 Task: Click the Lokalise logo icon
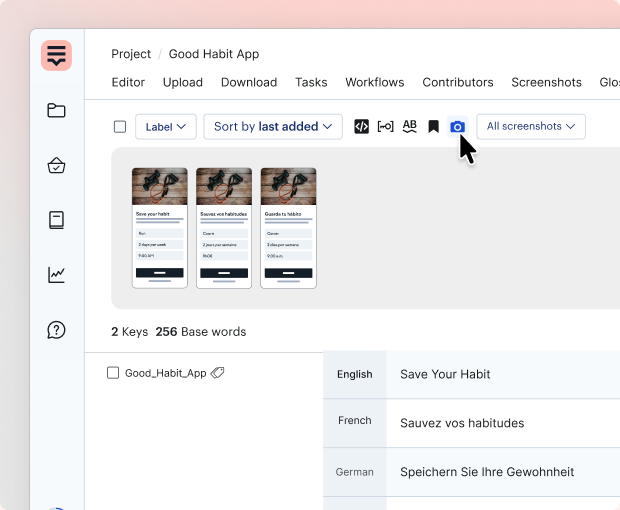coord(56,55)
